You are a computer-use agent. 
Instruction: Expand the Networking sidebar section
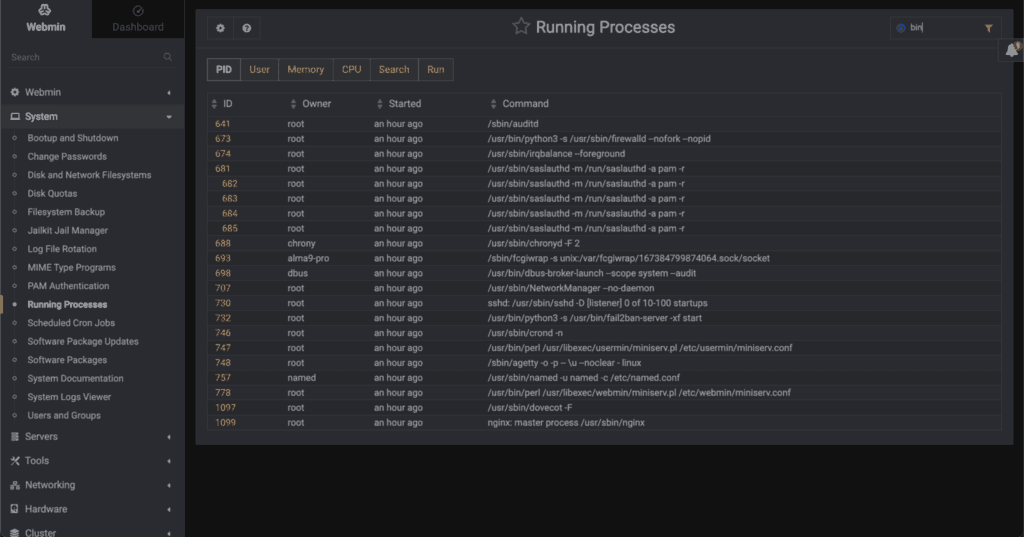[92, 485]
